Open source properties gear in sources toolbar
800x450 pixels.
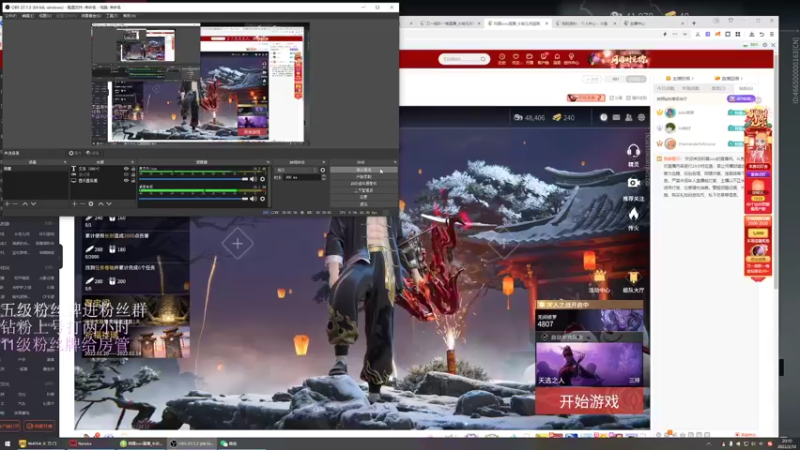coord(91,204)
